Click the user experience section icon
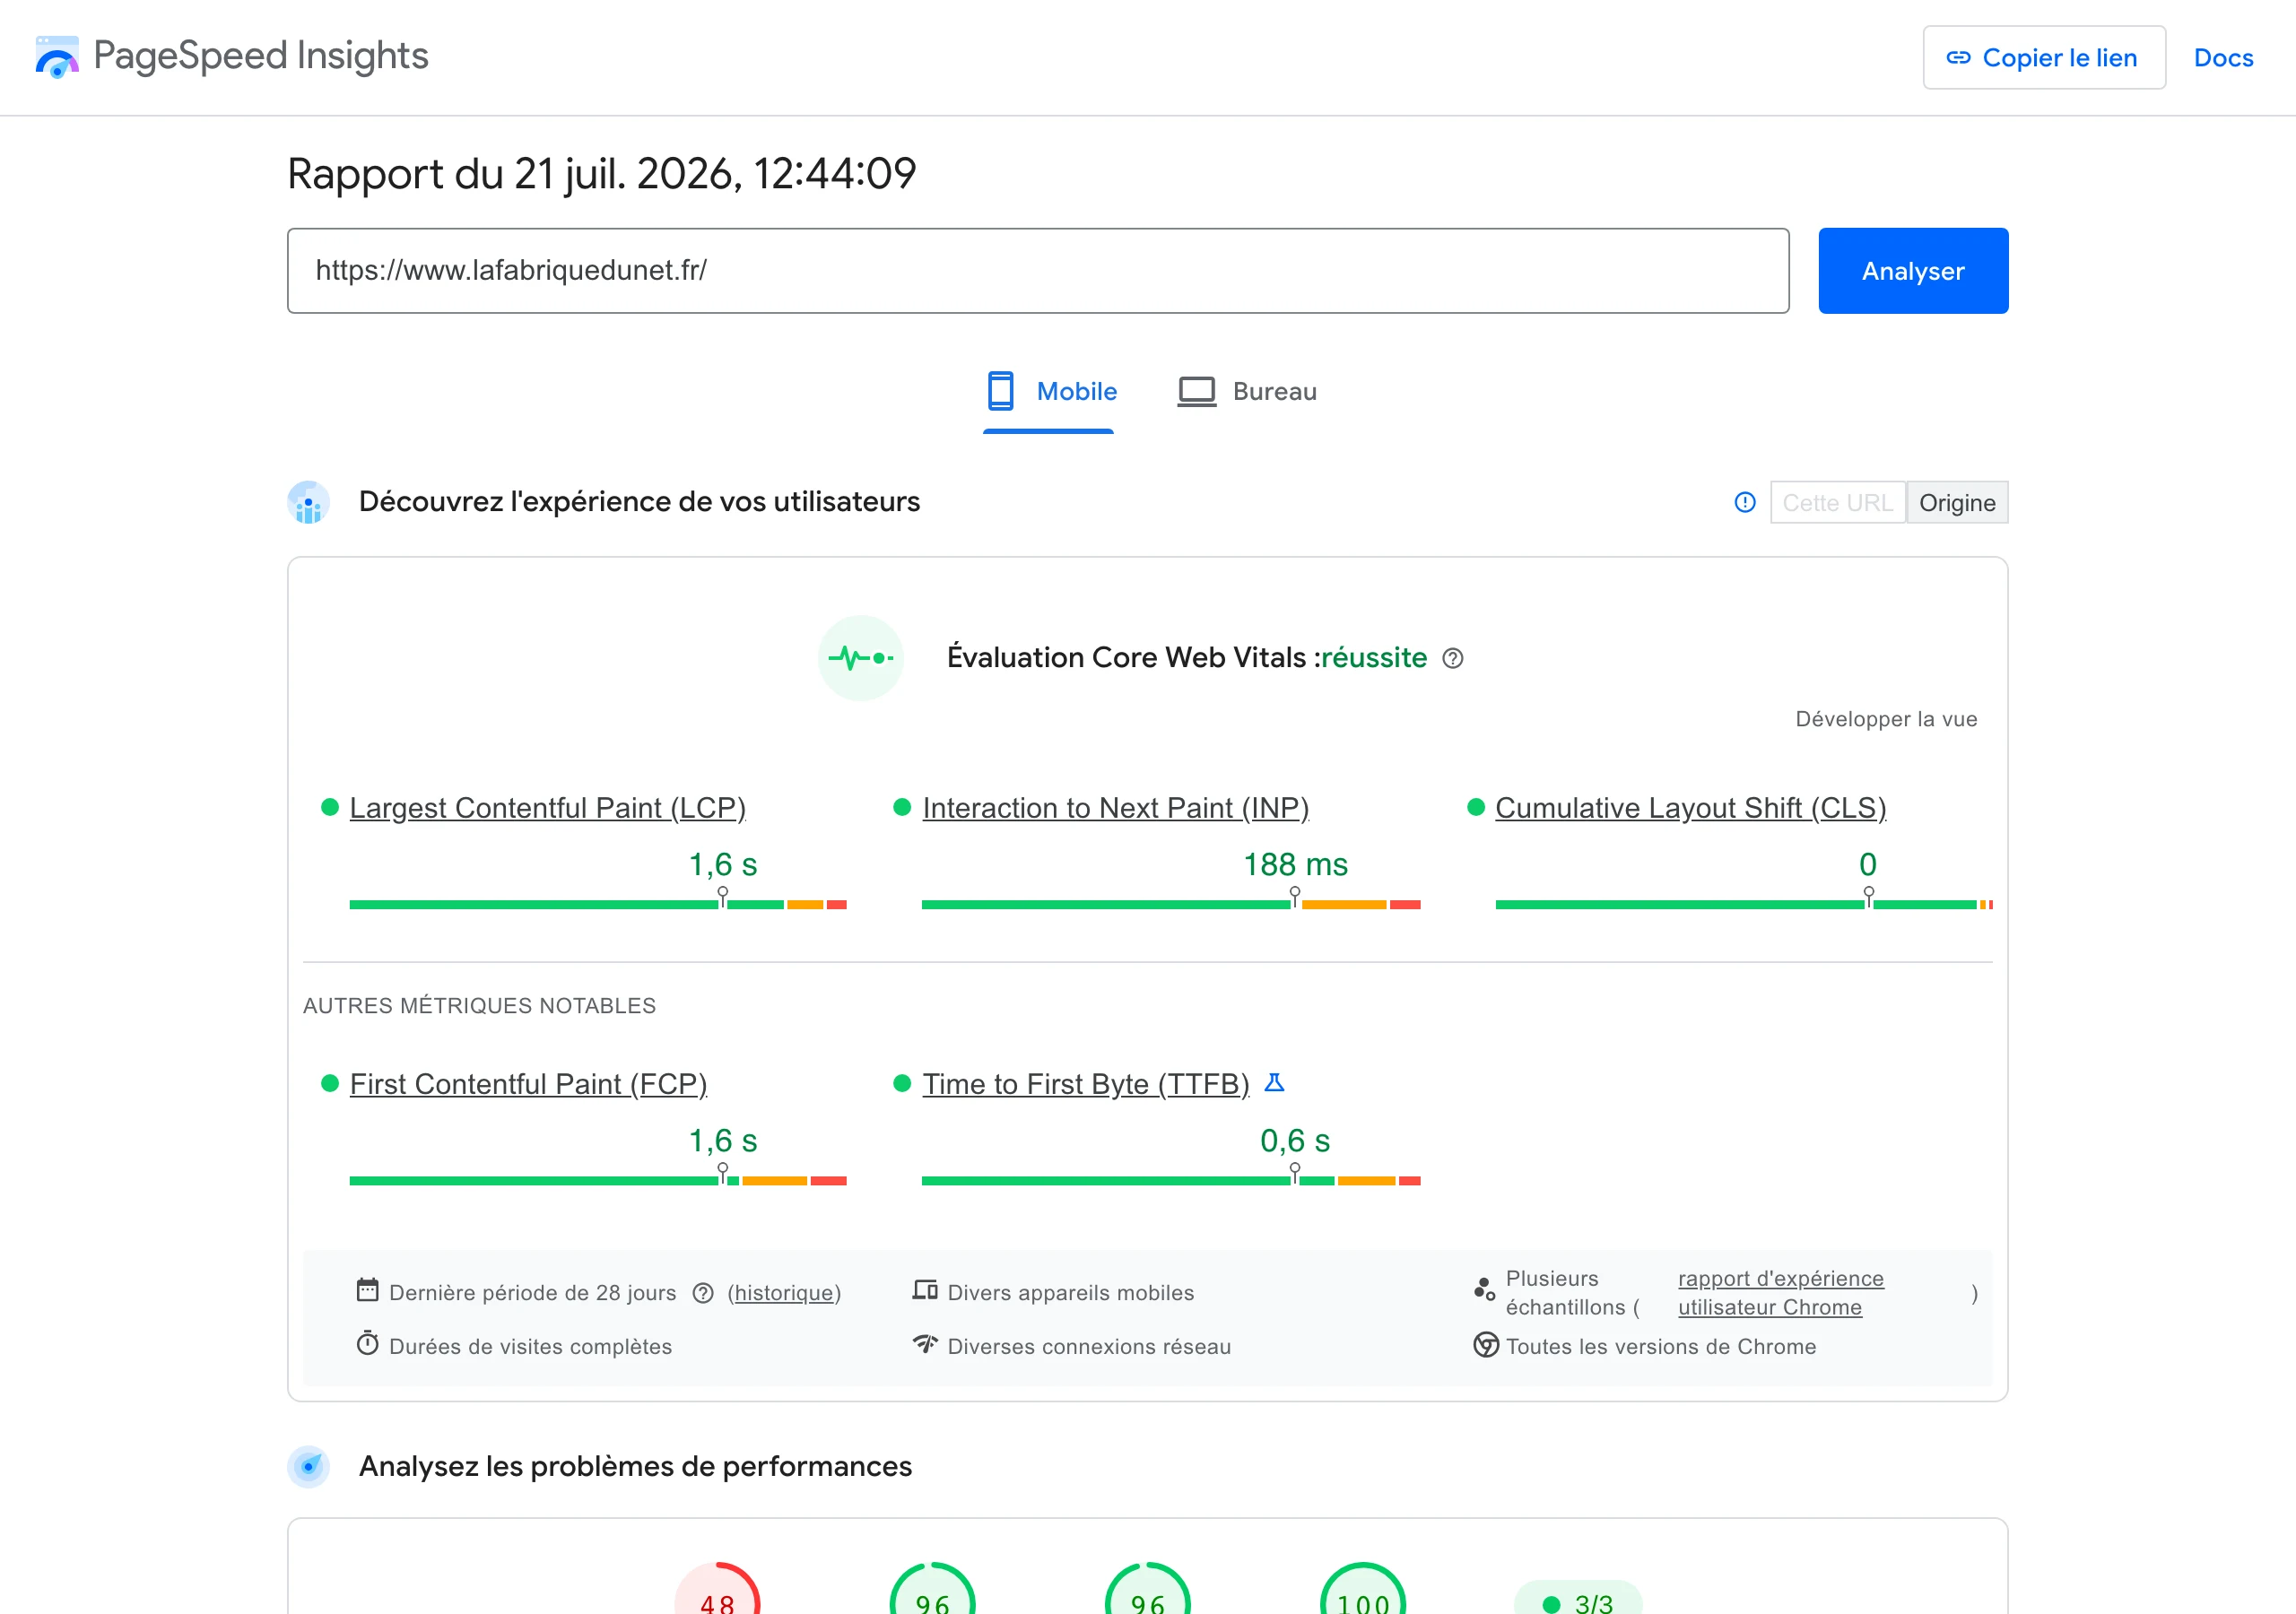2296x1614 pixels. pyautogui.click(x=309, y=502)
